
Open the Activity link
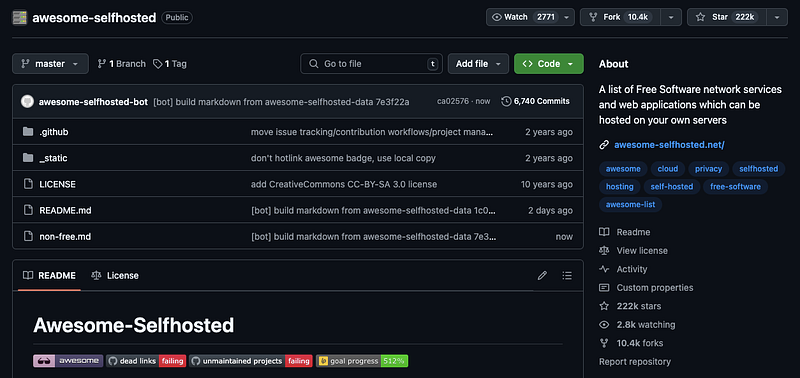pos(623,269)
